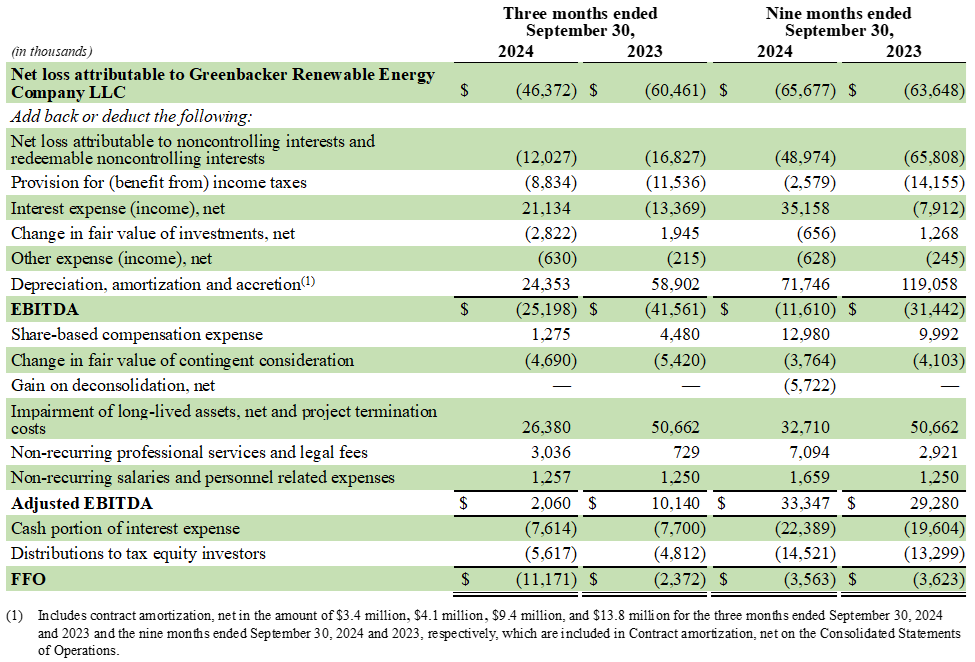Viewport: 975px width, 662px height.
Task: Click 'Change in fair value of contingent consideration' label
Action: tap(182, 361)
